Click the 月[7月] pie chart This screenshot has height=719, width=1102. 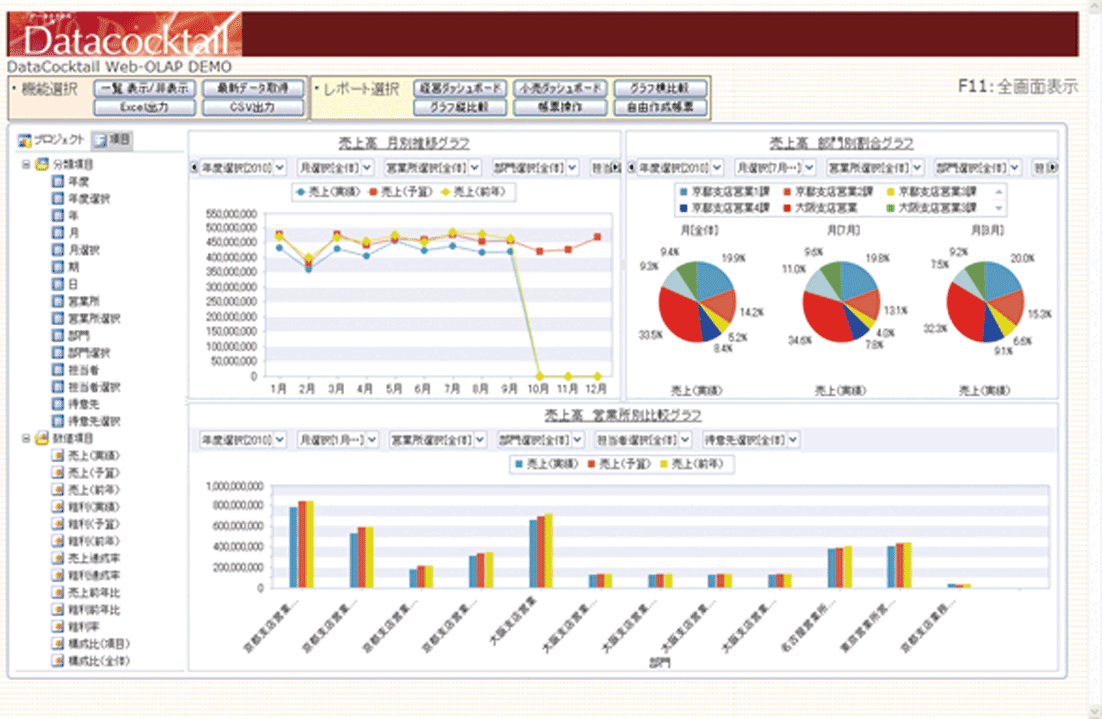841,302
